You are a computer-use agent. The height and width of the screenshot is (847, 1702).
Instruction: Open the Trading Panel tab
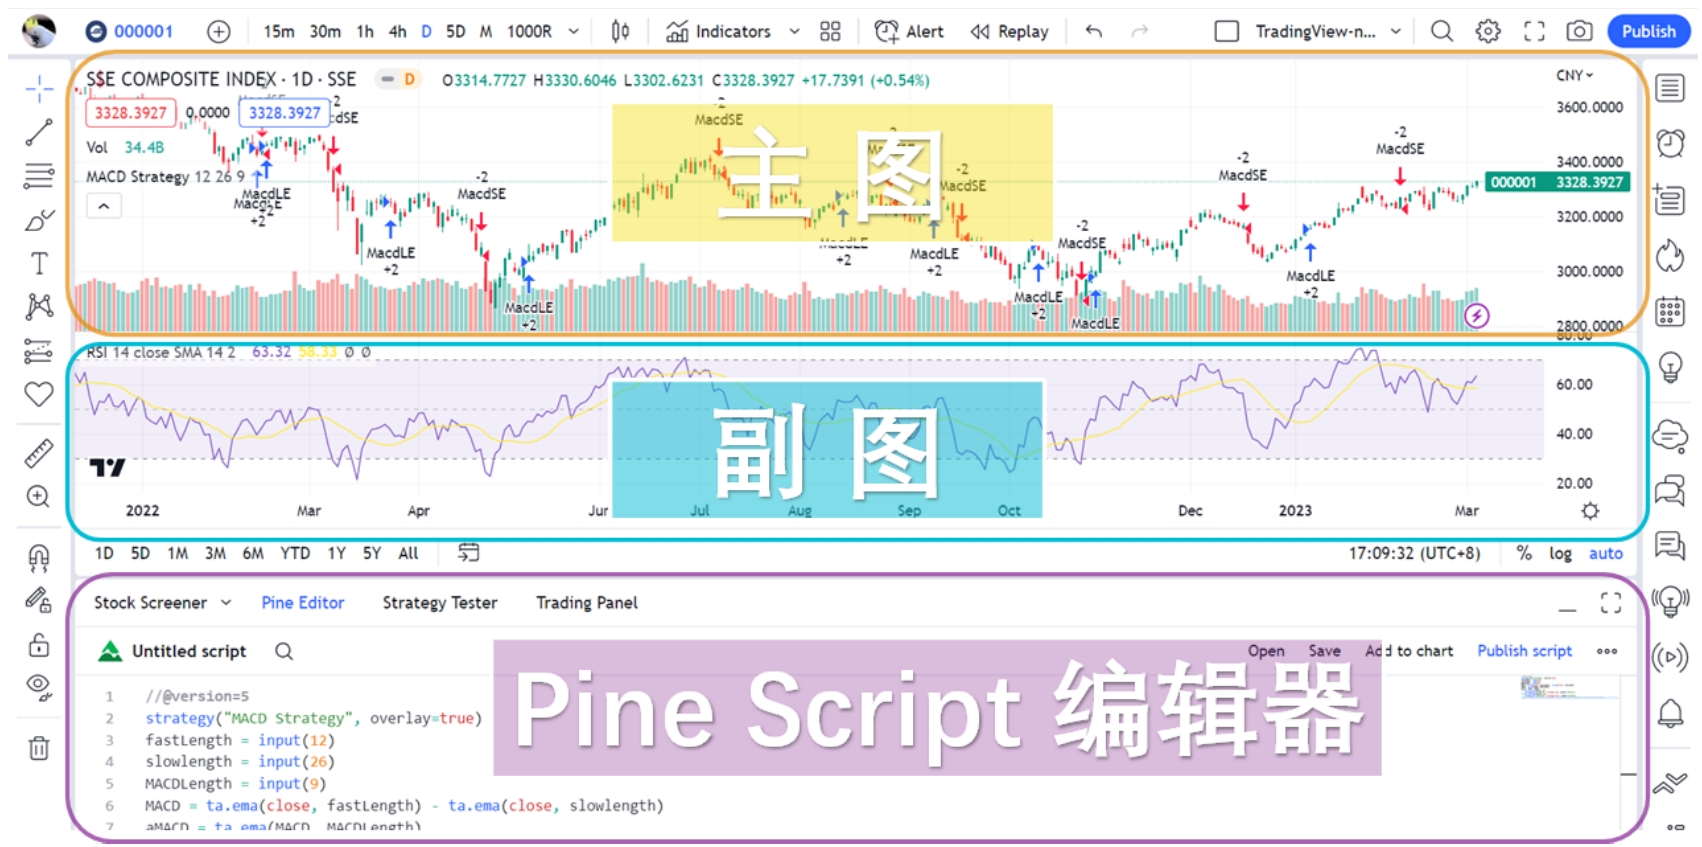point(587,602)
